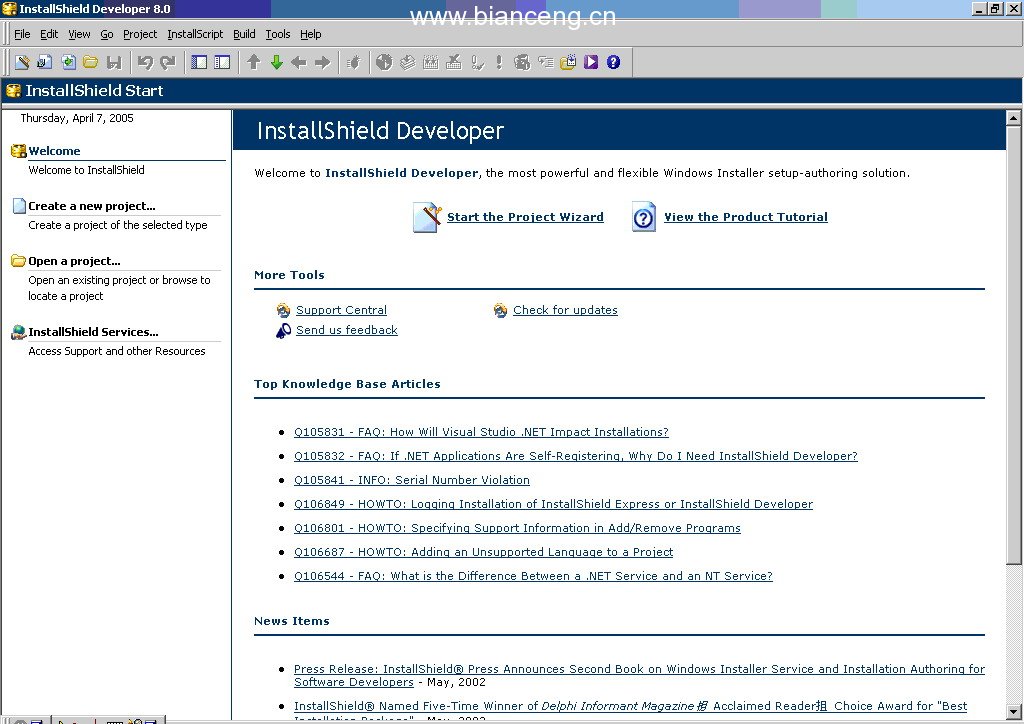Click the right arrow navigation icon

(x=323, y=62)
